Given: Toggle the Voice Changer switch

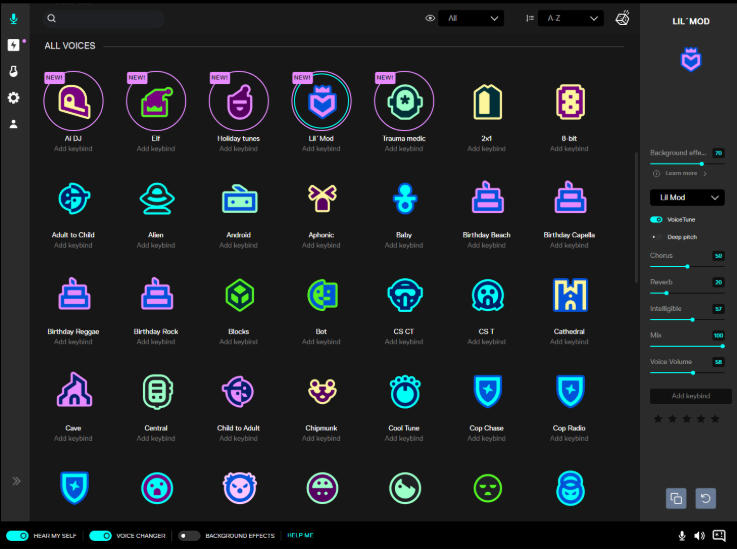Looking at the screenshot, I should coord(100,536).
